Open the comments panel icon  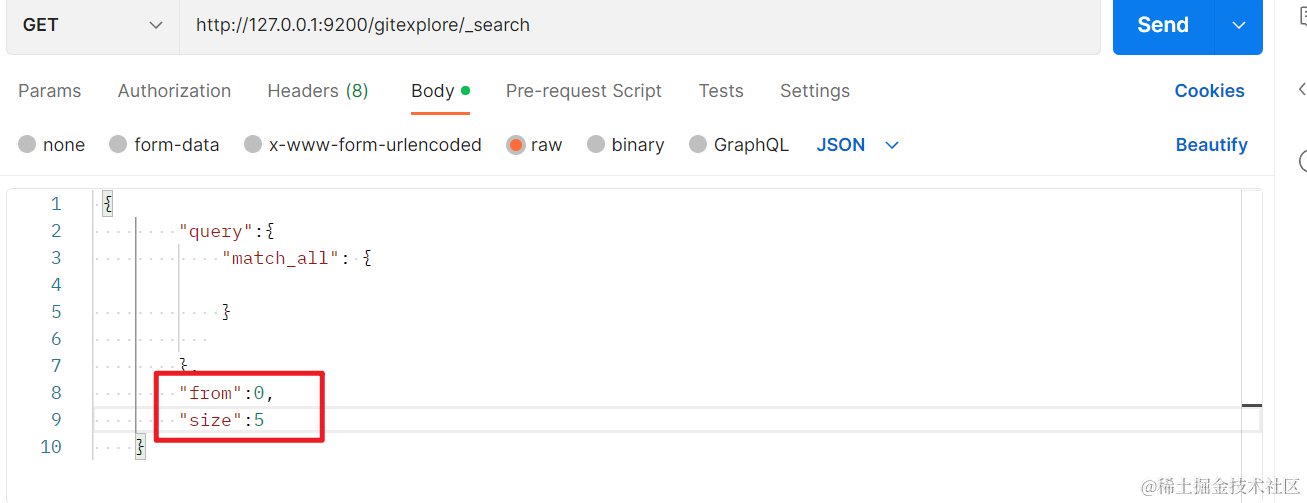pyautogui.click(x=1302, y=14)
